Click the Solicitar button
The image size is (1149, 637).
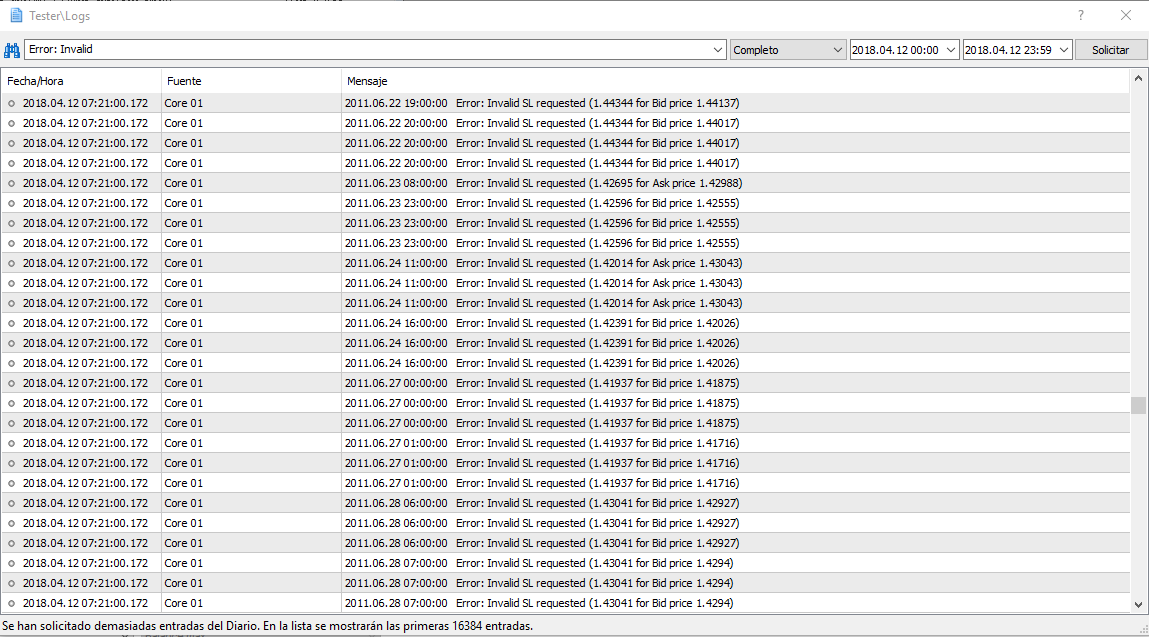(x=1110, y=50)
